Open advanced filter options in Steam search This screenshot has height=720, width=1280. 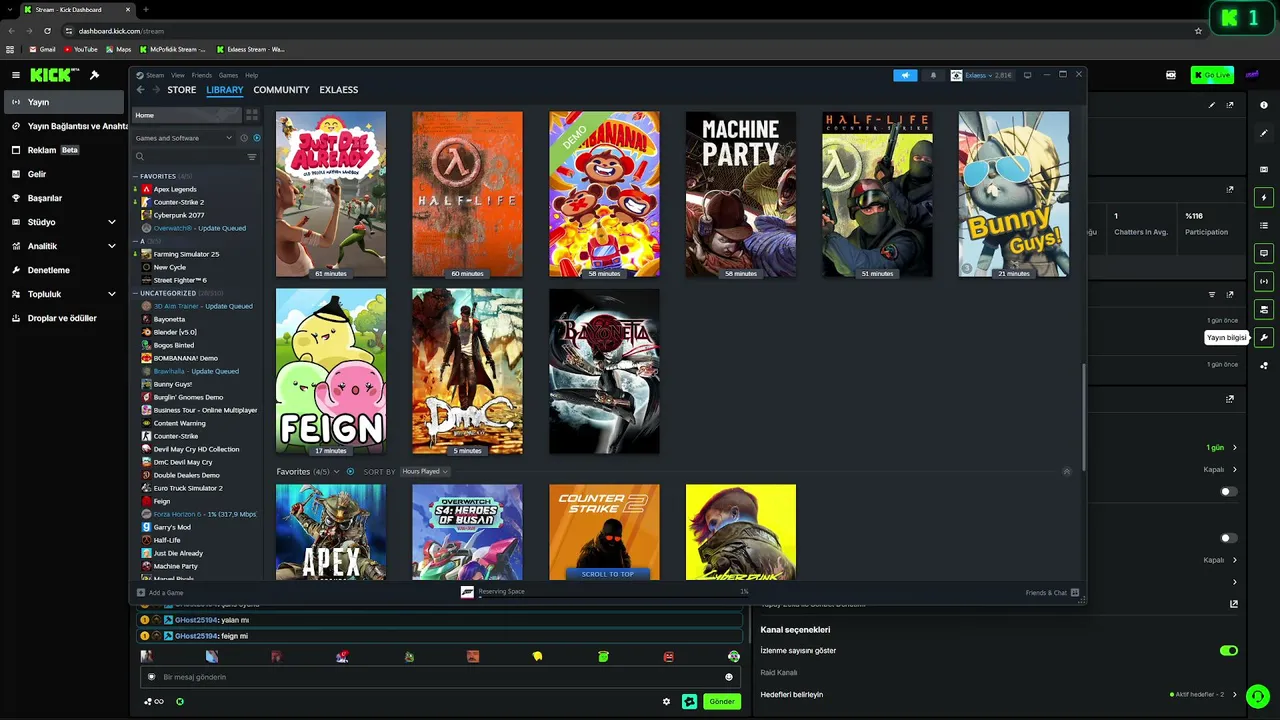pyautogui.click(x=252, y=157)
